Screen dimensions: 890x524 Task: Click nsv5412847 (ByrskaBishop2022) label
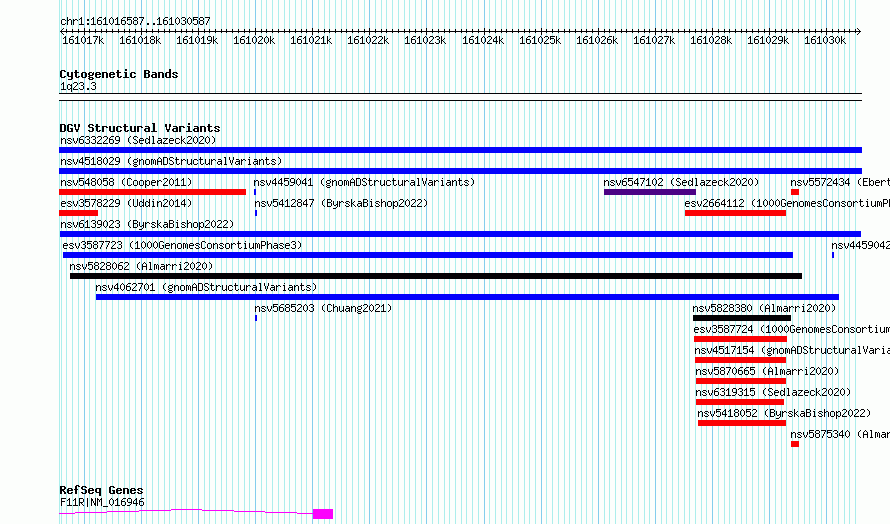[x=341, y=203]
